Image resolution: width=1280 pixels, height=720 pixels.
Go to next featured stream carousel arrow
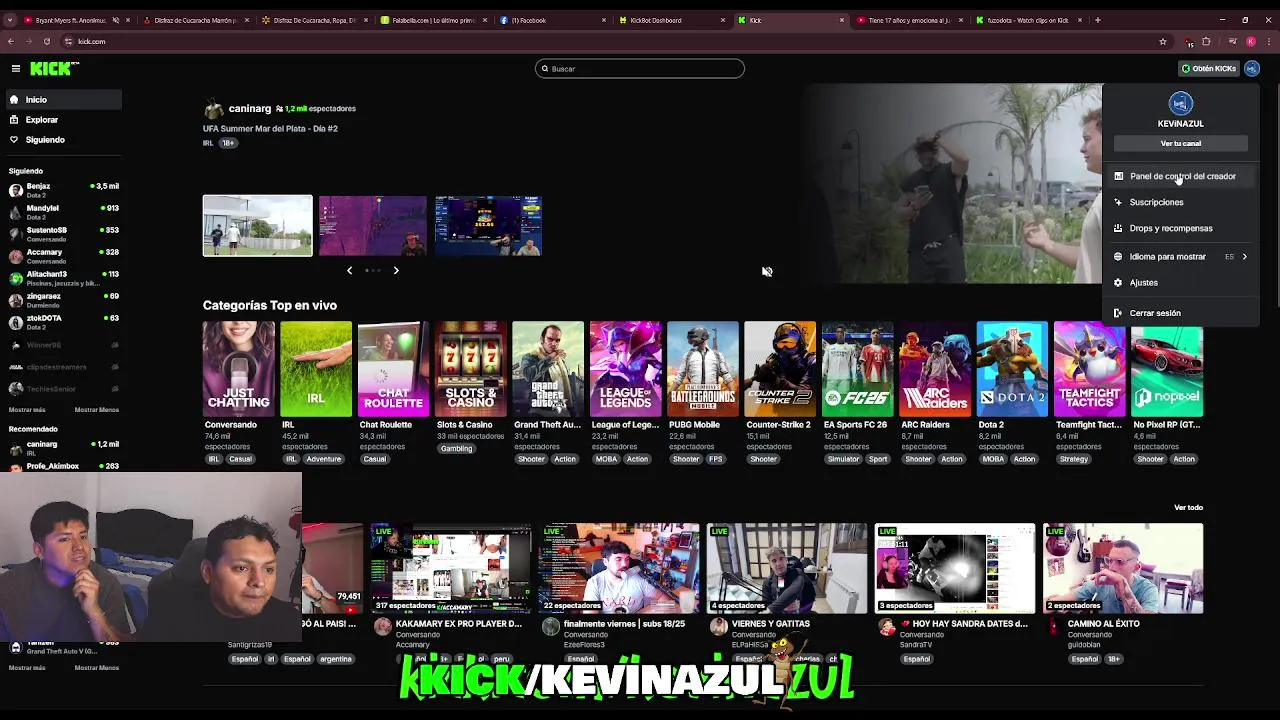pos(396,270)
